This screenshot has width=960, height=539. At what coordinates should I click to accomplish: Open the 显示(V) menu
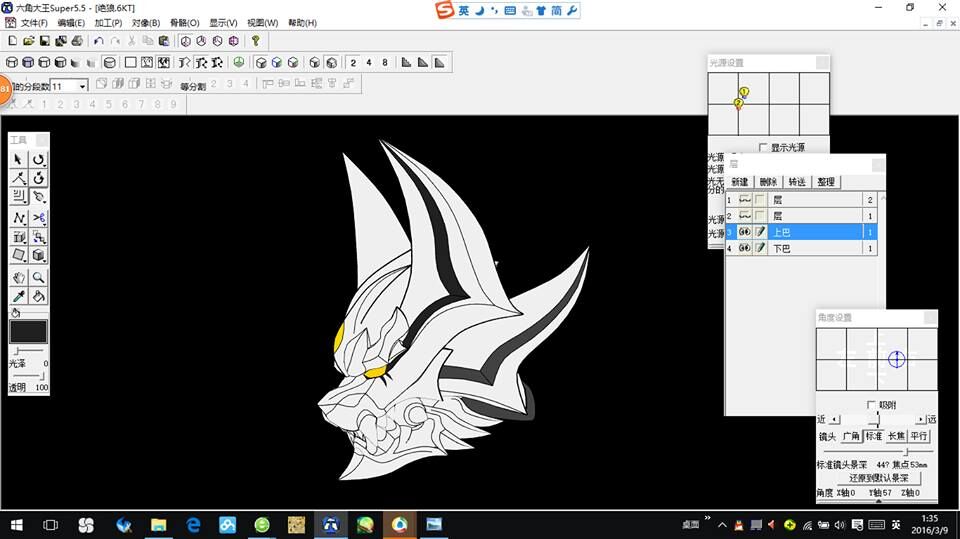click(x=223, y=23)
